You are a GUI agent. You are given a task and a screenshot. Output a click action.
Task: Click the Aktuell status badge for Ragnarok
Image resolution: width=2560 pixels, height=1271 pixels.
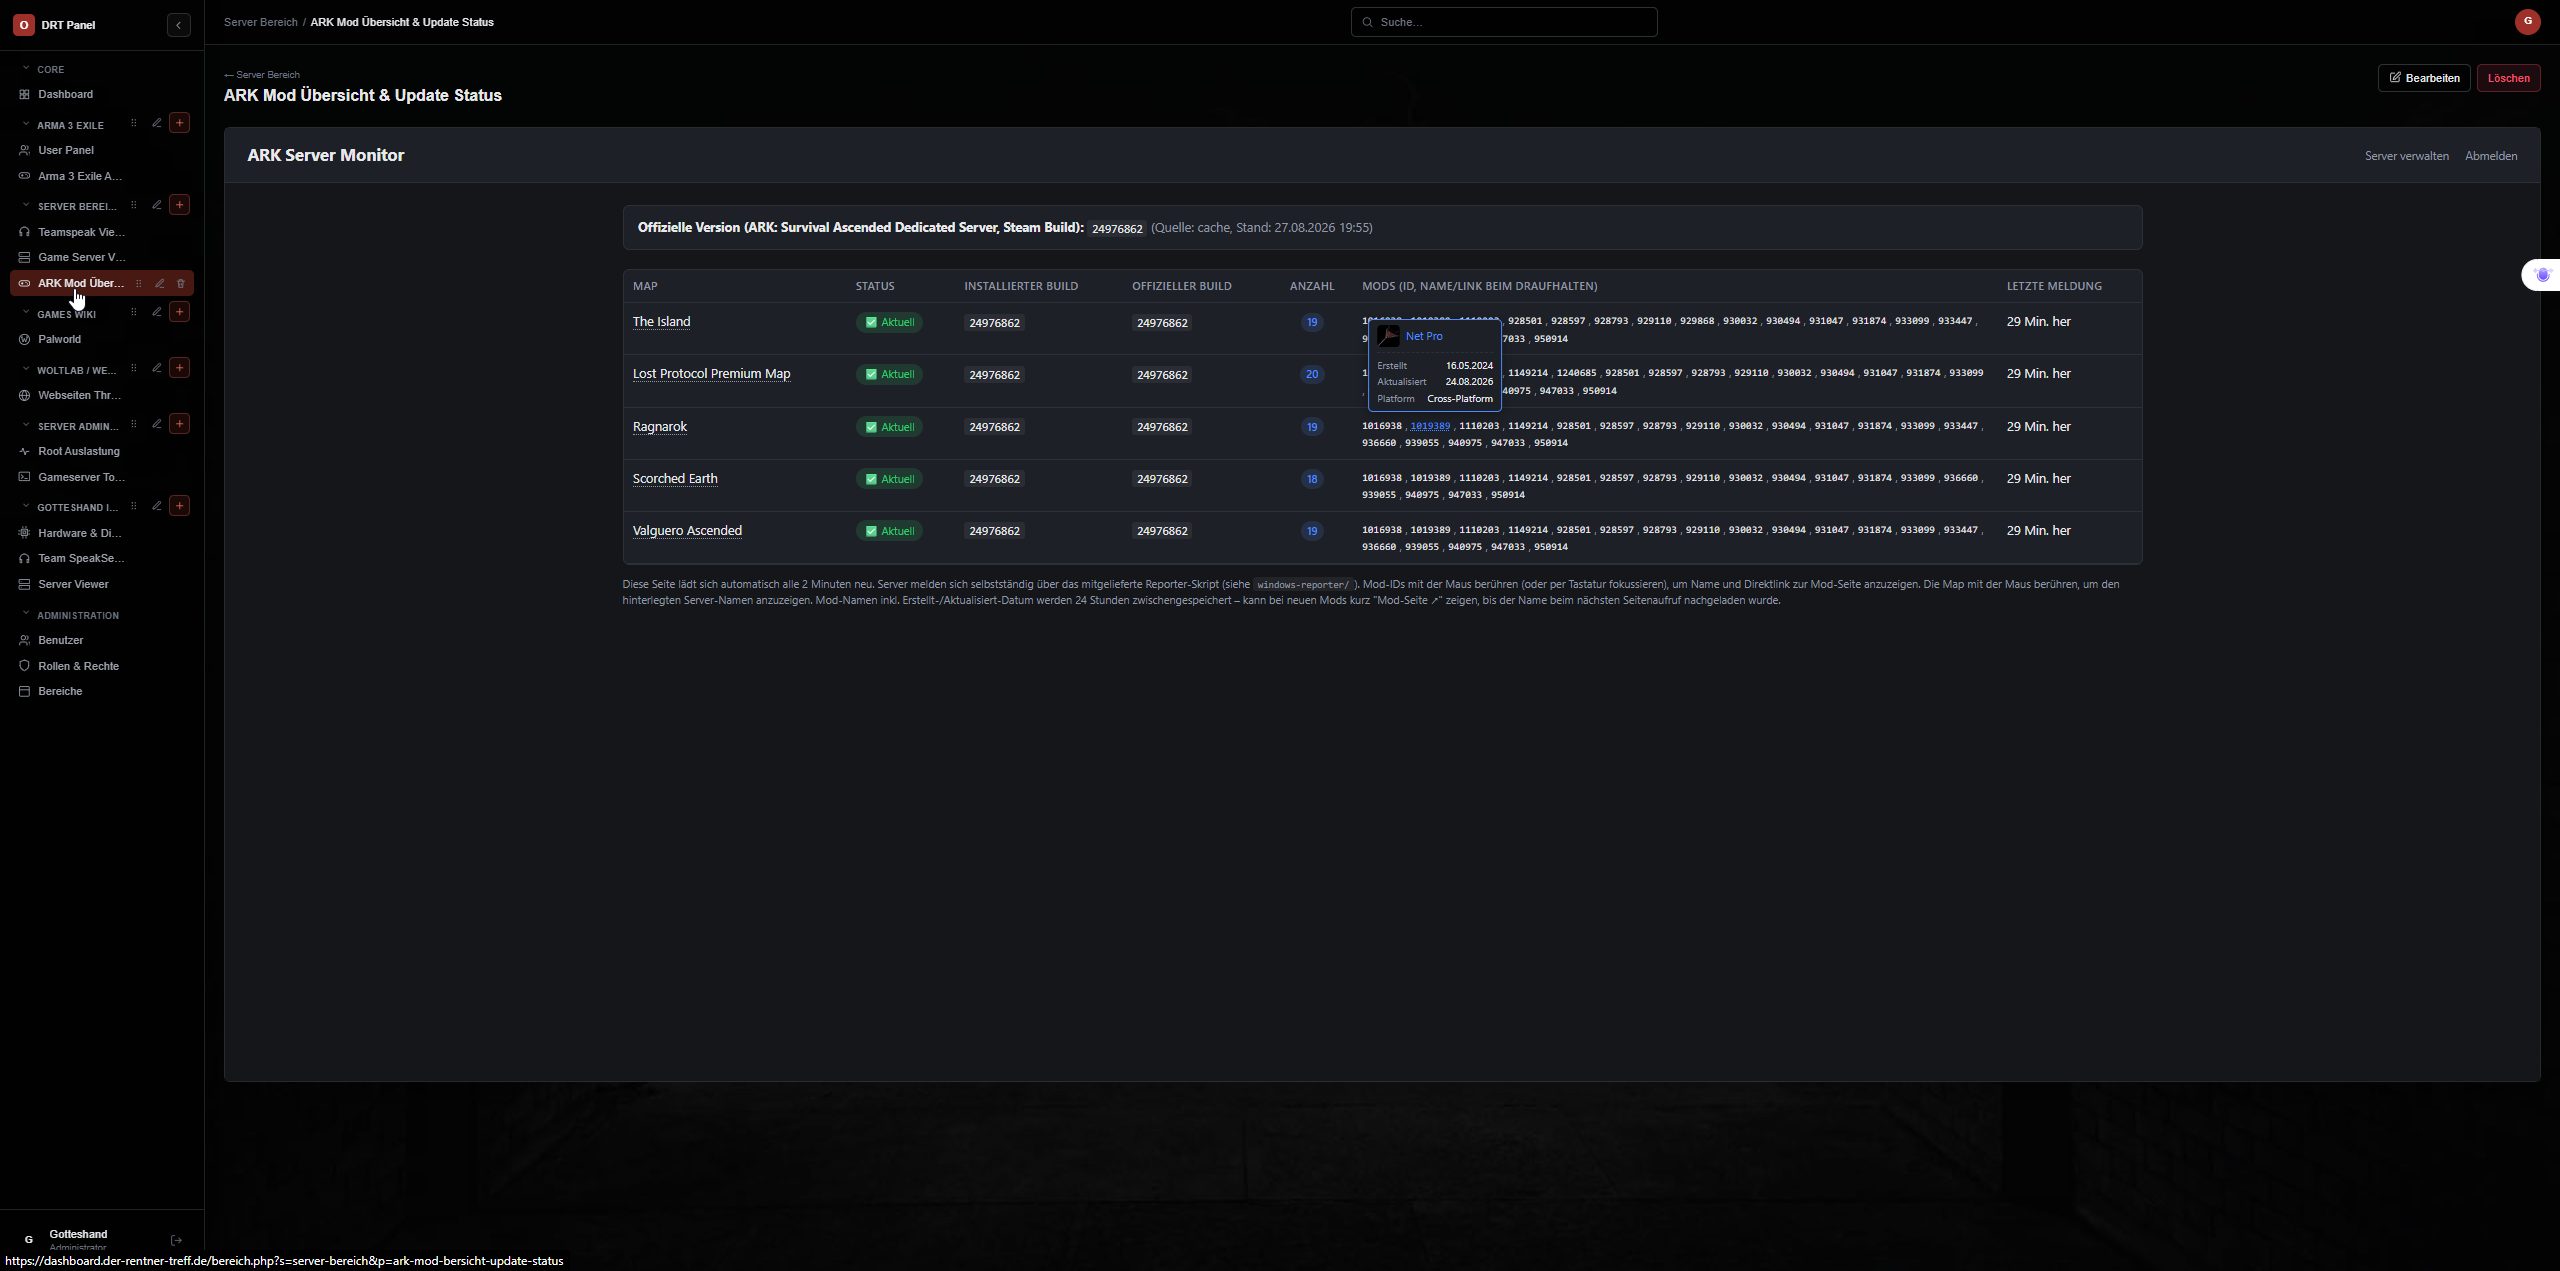coord(889,427)
